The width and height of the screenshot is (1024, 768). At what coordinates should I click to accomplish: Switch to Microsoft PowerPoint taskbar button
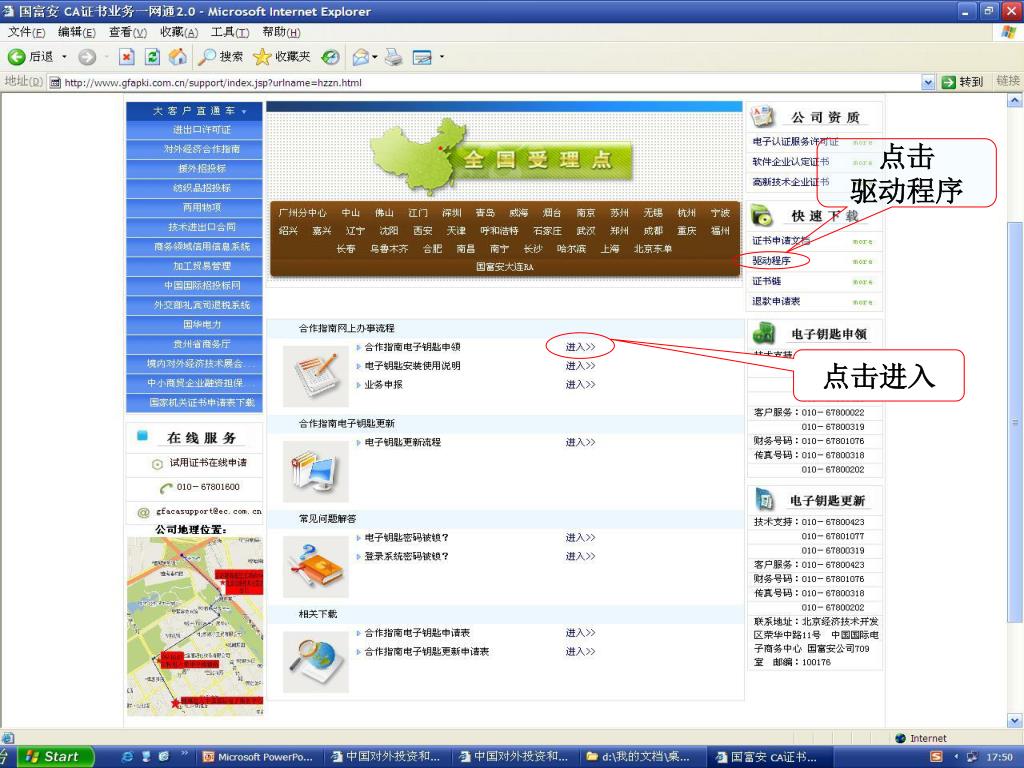[259, 756]
